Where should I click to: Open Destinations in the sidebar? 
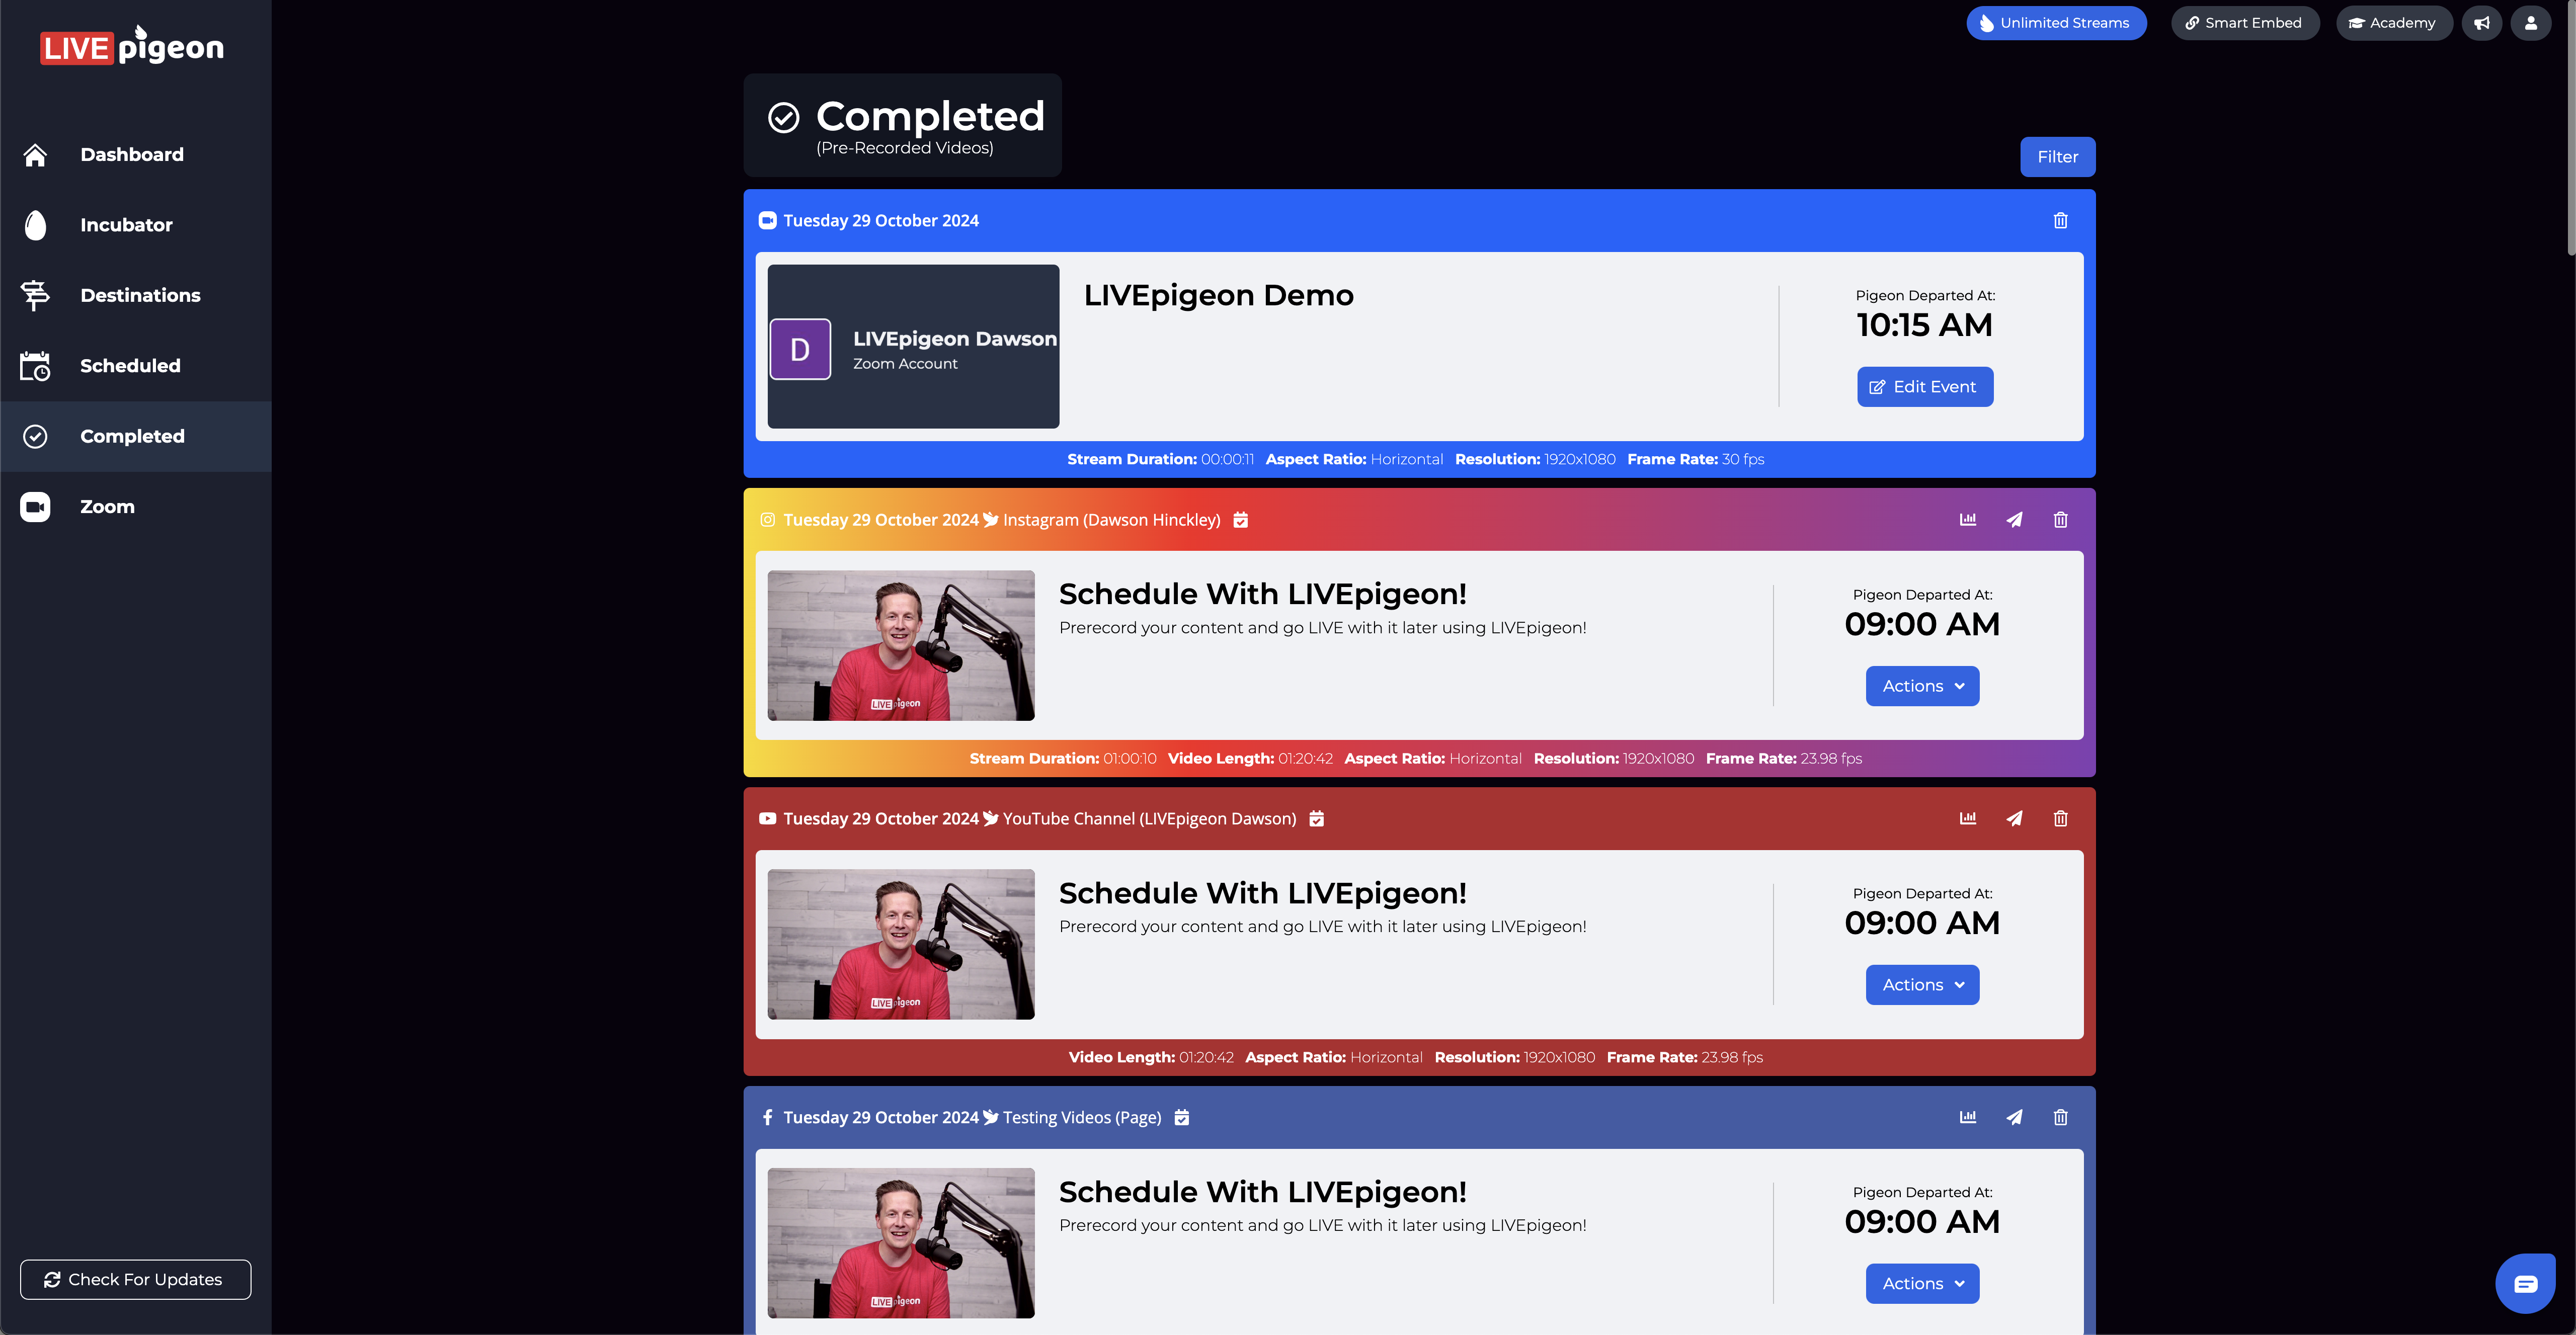[x=140, y=295]
